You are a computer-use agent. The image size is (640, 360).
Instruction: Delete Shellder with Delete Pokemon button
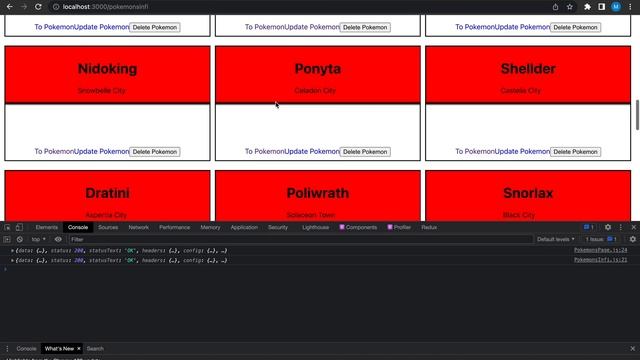coord(576,151)
